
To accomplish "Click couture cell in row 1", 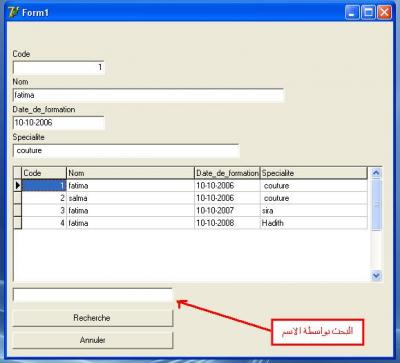I will pos(314,185).
